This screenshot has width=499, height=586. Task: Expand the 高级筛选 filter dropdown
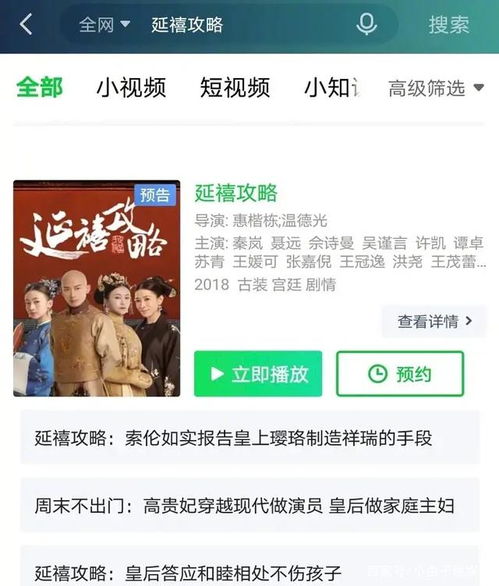tap(436, 88)
